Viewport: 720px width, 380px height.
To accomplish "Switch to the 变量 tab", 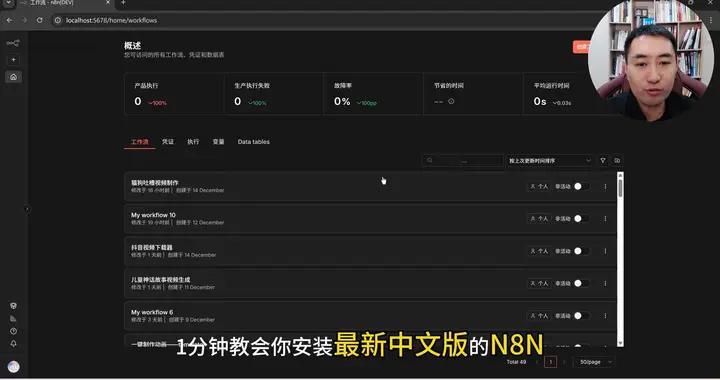I will pos(218,142).
